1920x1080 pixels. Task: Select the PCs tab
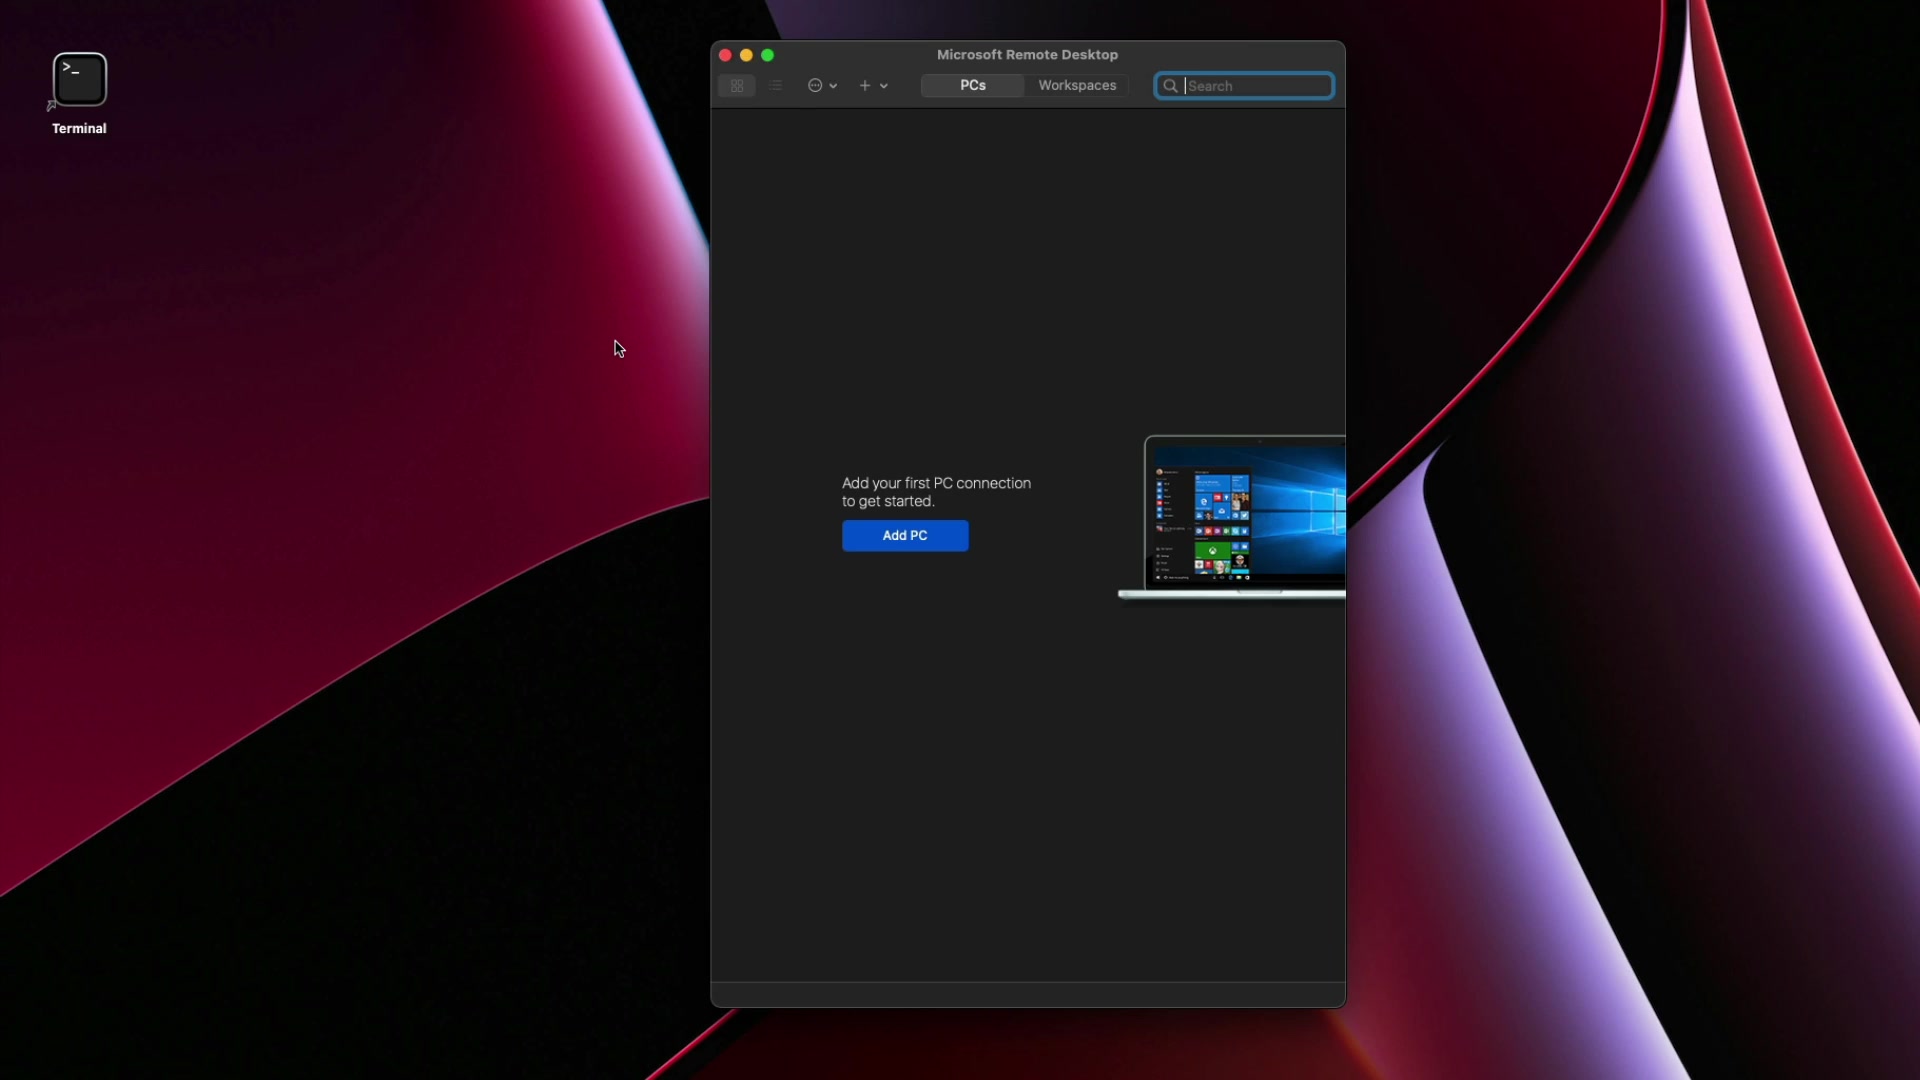(973, 86)
